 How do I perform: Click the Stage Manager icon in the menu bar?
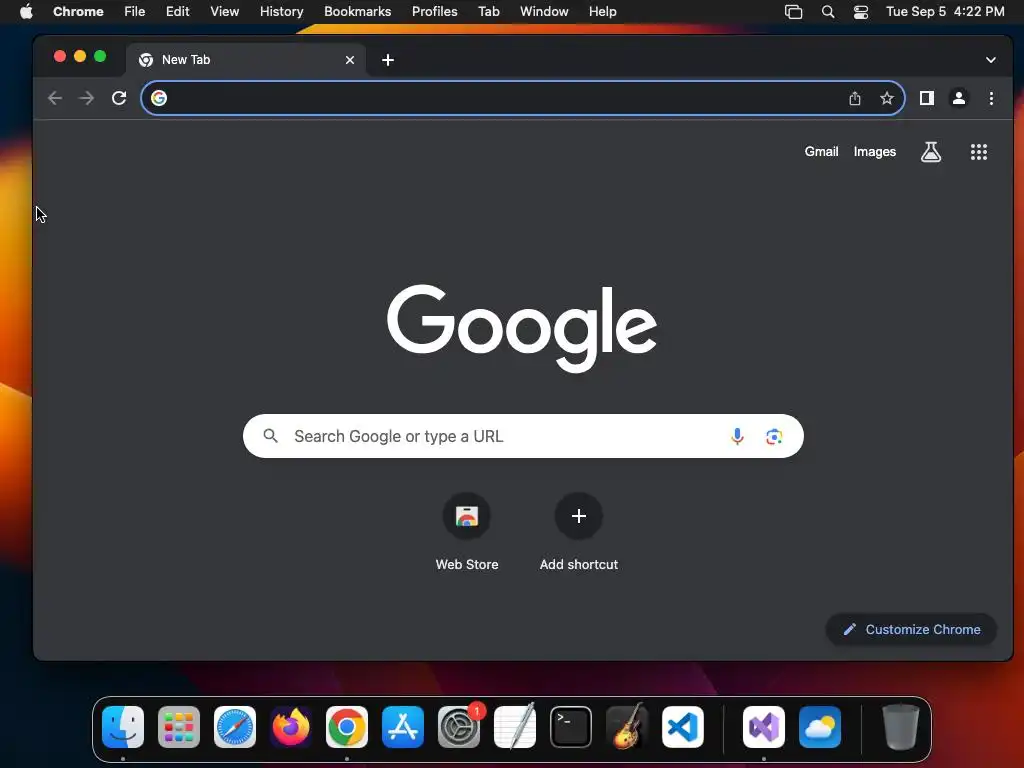click(793, 11)
